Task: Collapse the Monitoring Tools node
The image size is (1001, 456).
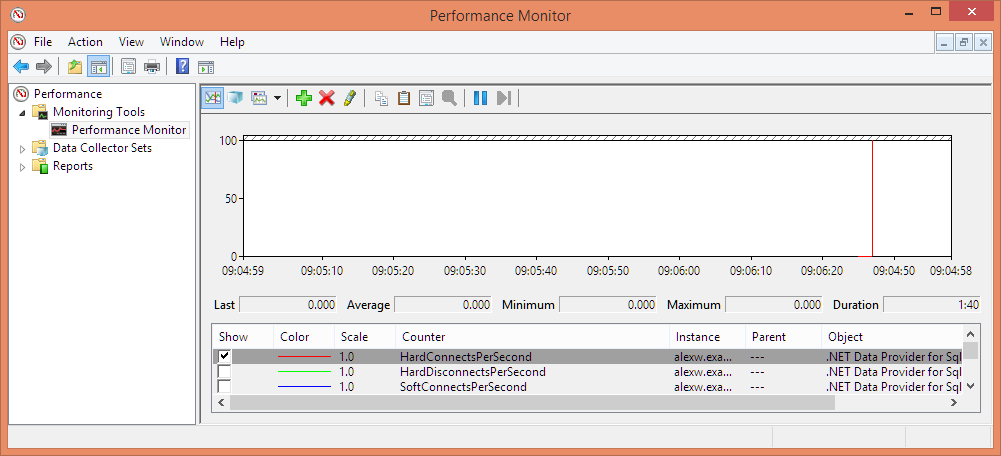Action: point(23,112)
